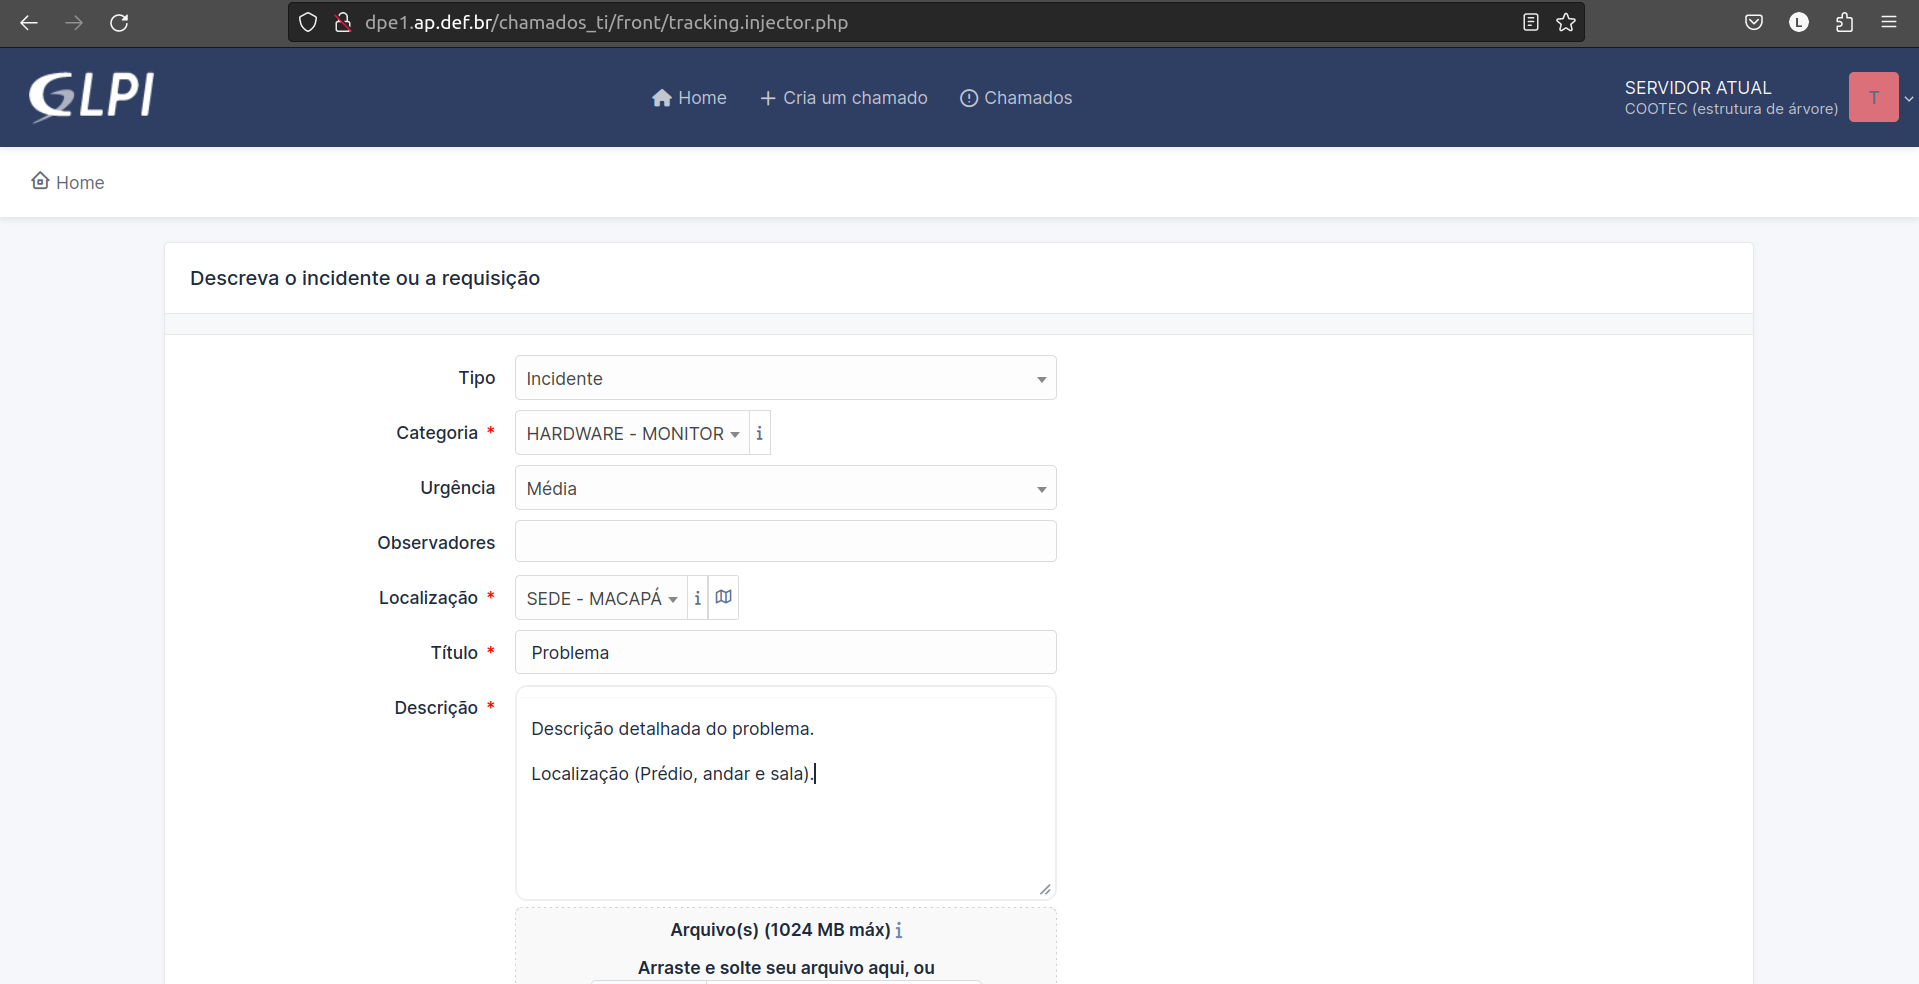This screenshot has height=984, width=1919.
Task: Click the user avatar T
Action: click(x=1872, y=97)
